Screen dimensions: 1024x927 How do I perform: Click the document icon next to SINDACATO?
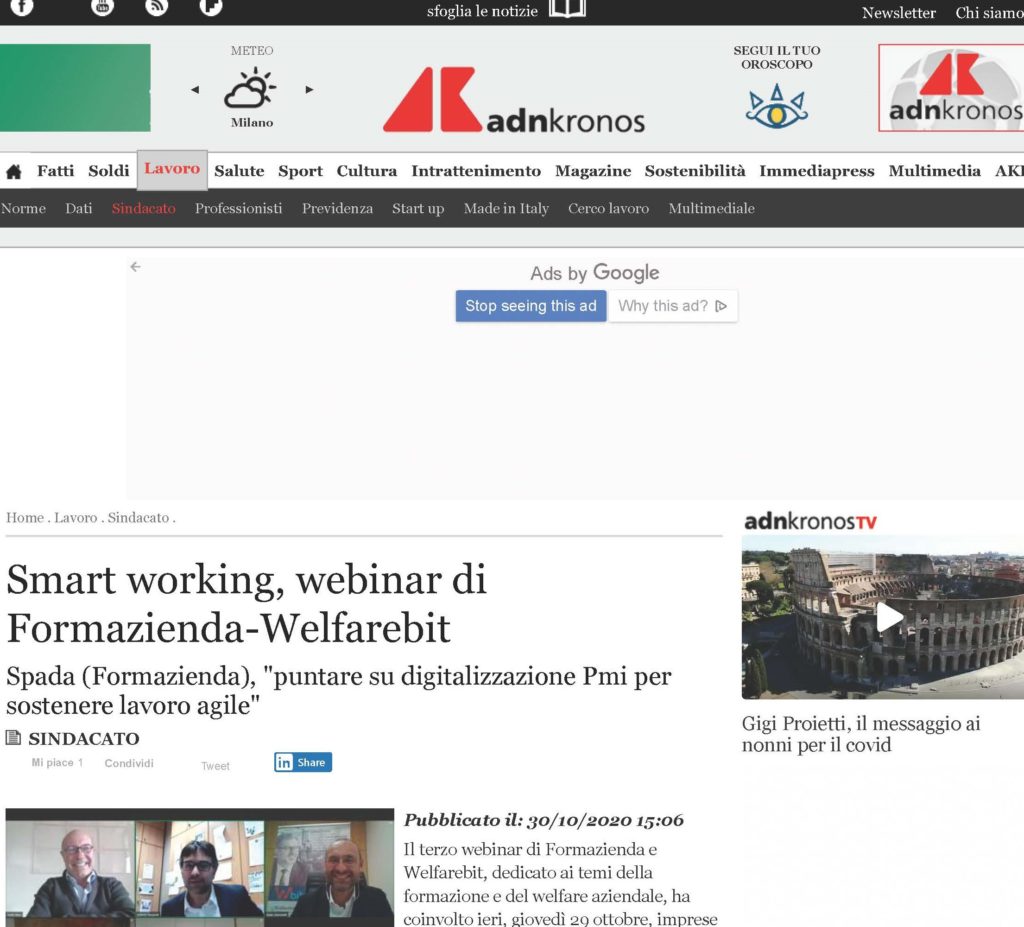point(13,738)
